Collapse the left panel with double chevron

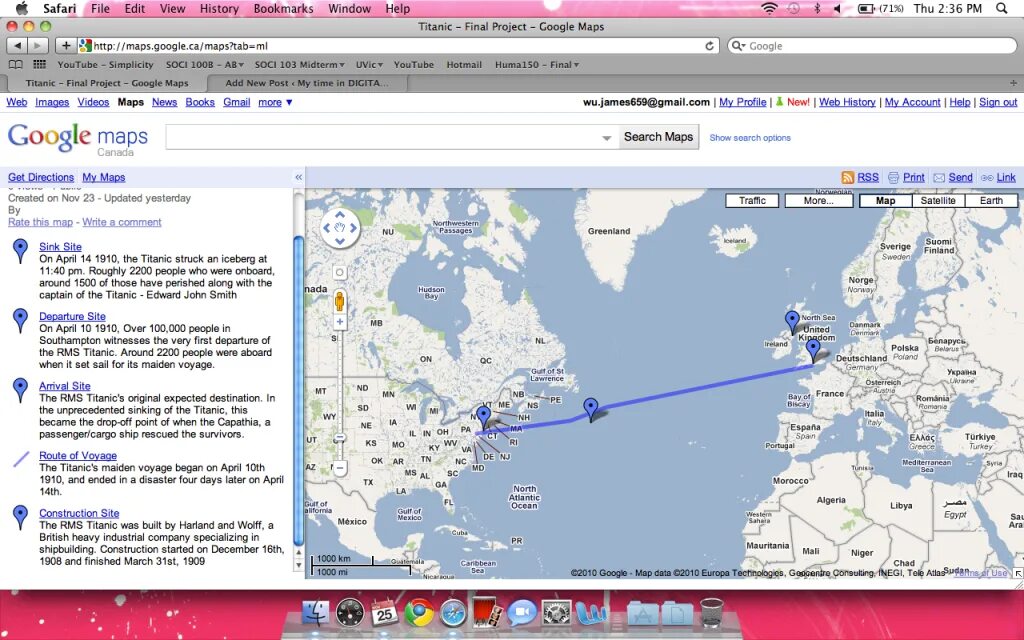tap(298, 177)
